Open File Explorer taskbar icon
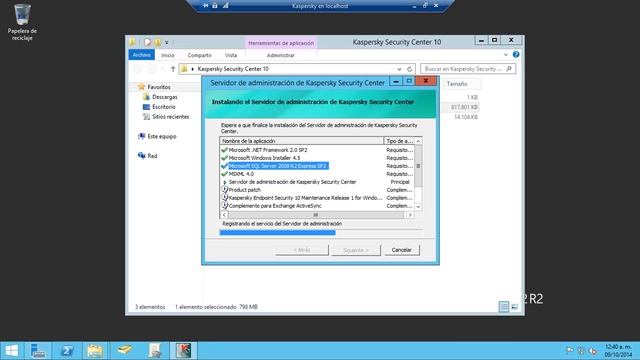Image resolution: width=640 pixels, height=360 pixels. pos(95,351)
